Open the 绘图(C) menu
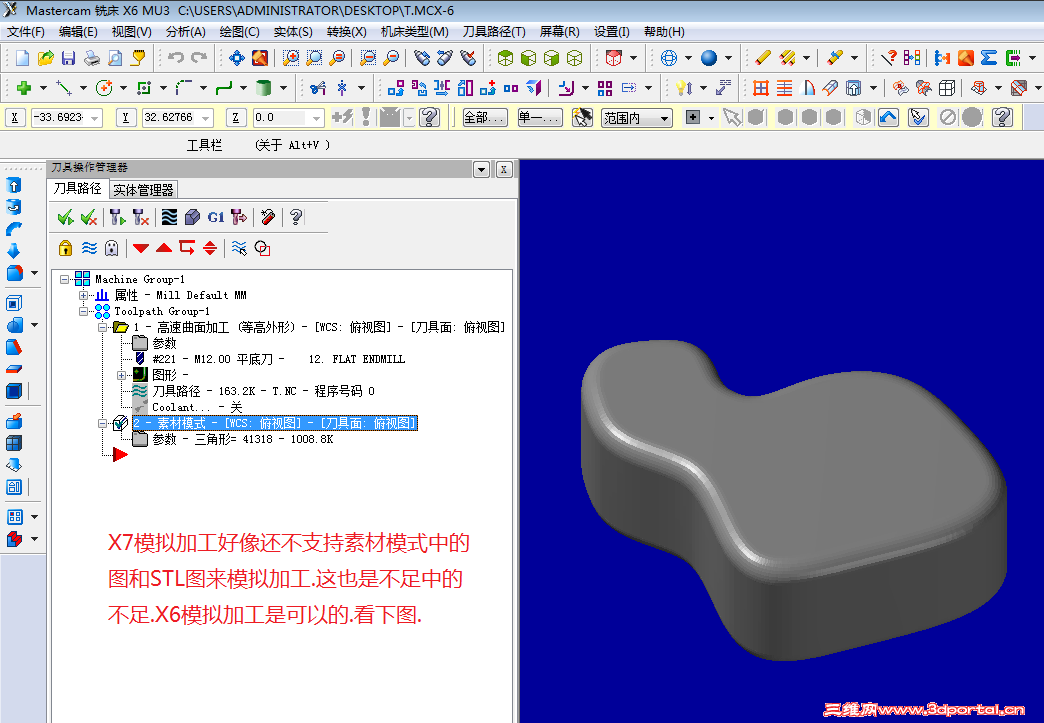1044x723 pixels. [x=239, y=32]
